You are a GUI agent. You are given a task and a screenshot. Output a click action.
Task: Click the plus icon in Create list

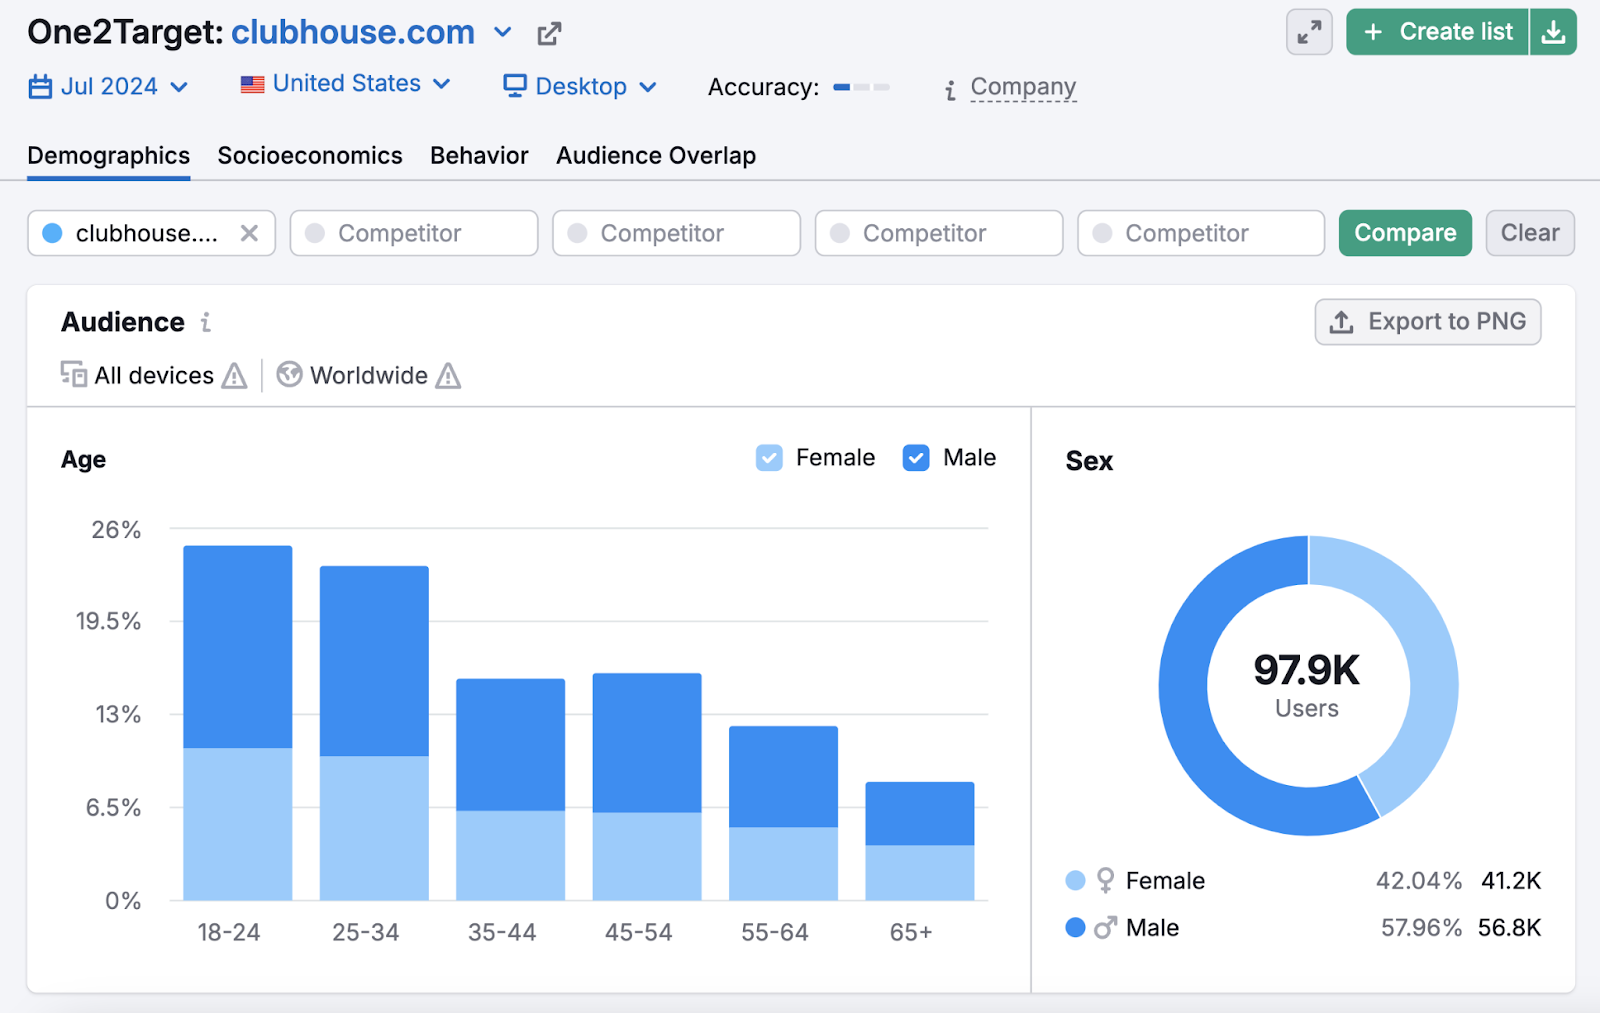(x=1373, y=32)
